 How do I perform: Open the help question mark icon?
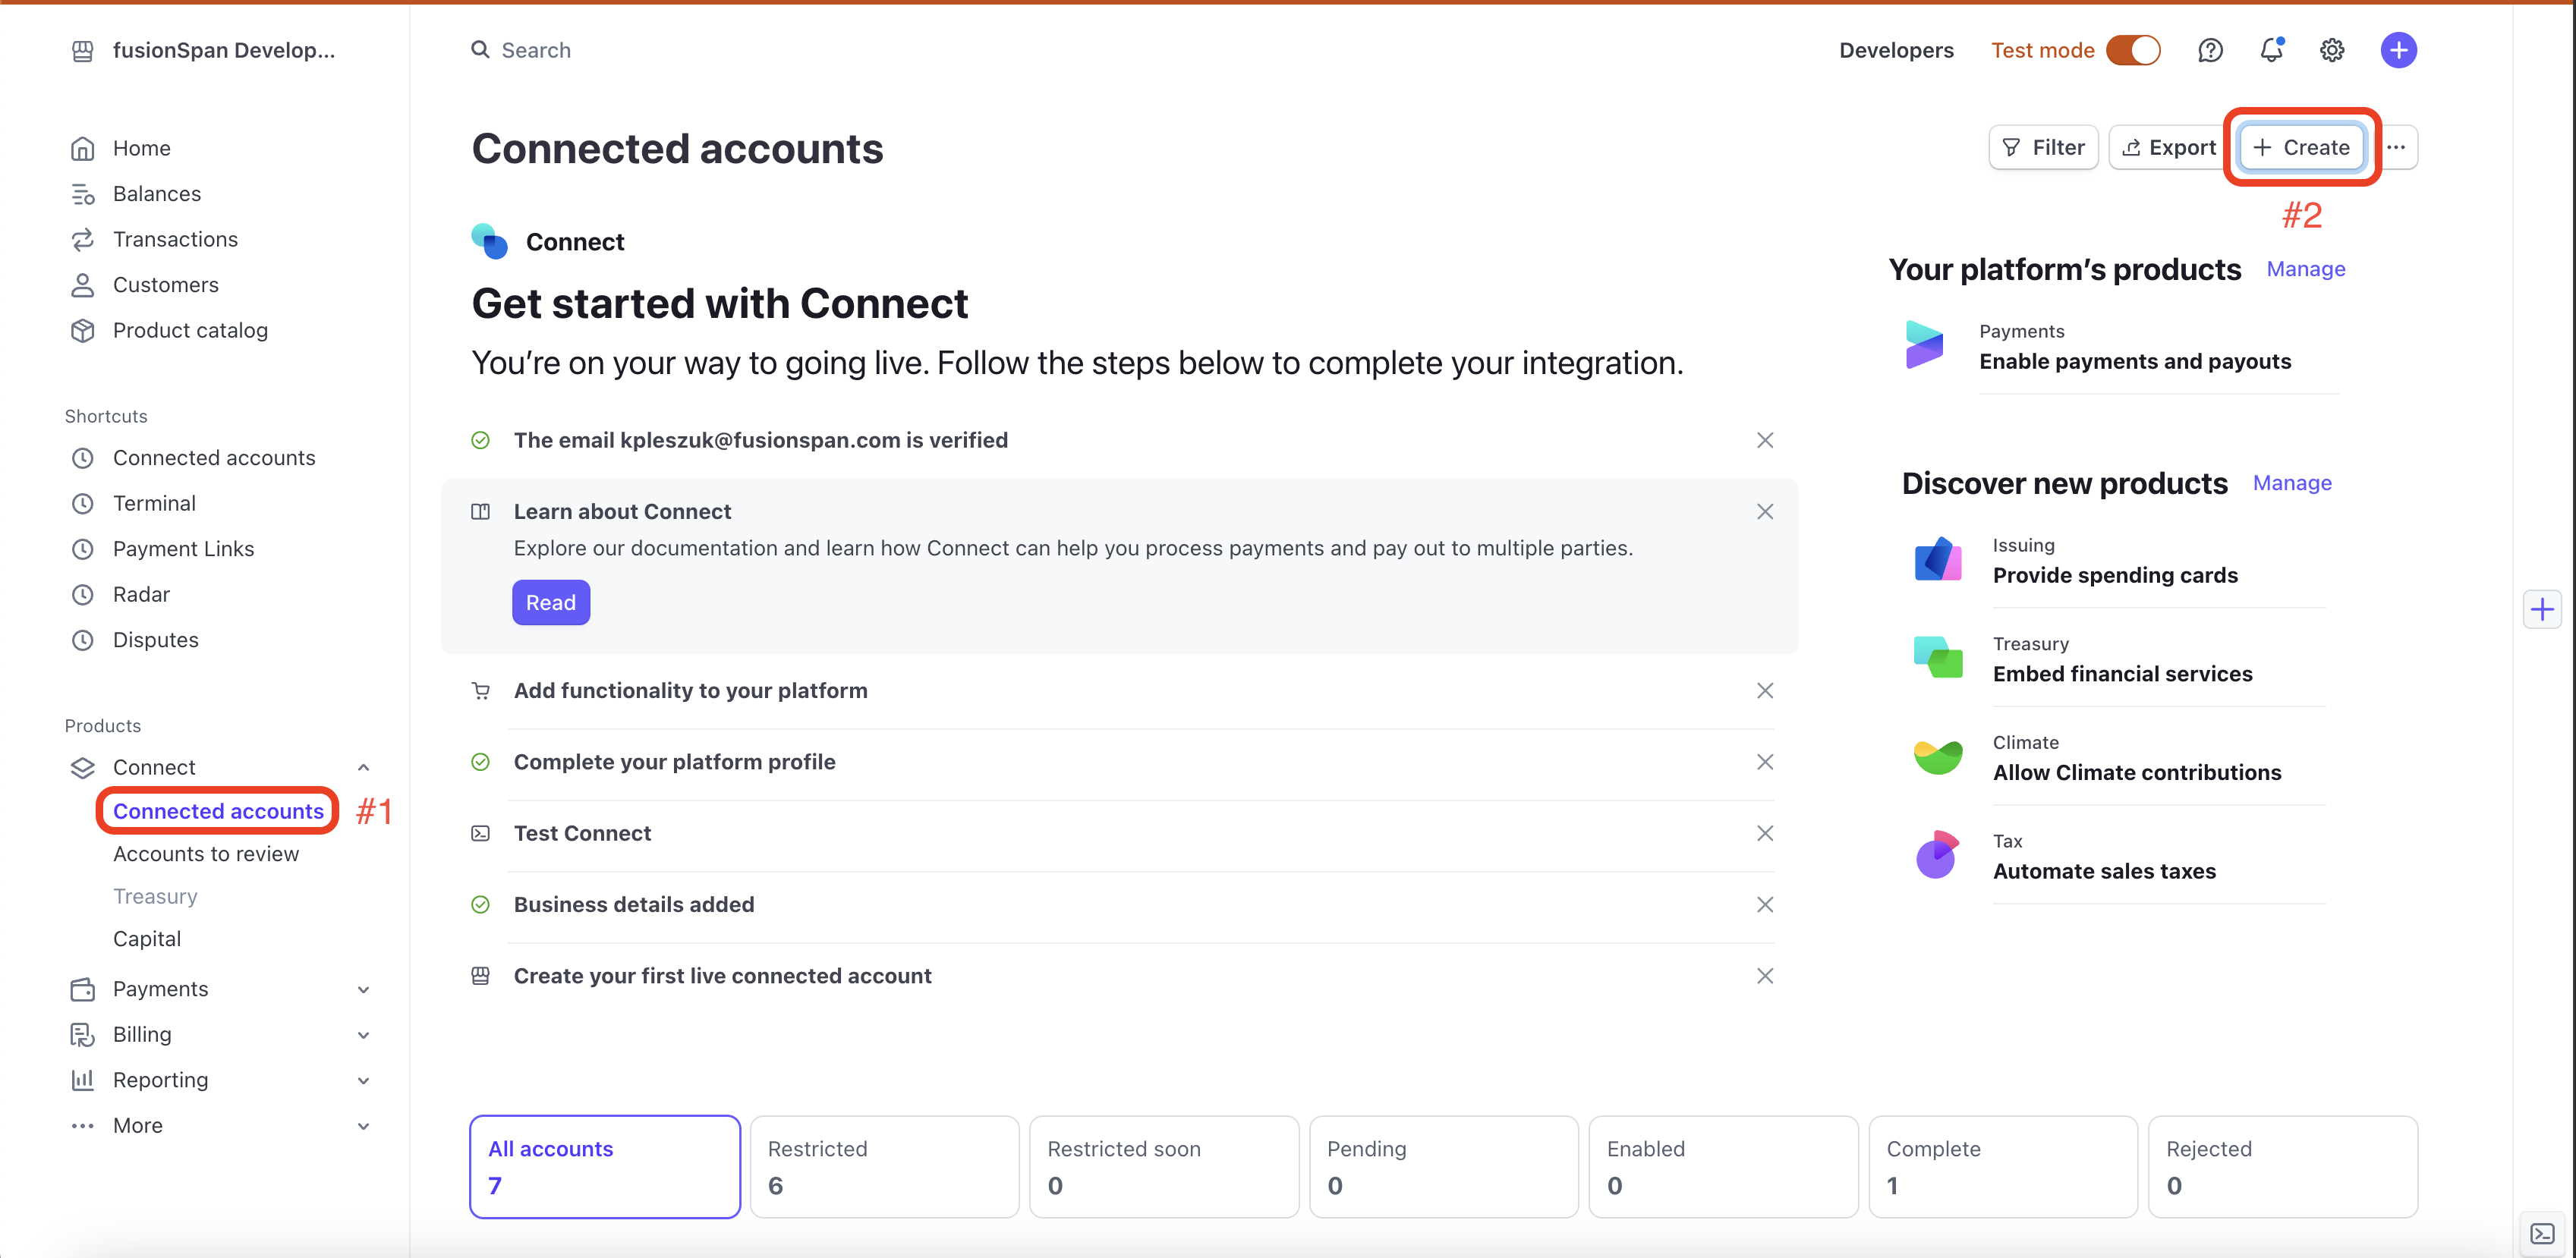coord(2210,50)
